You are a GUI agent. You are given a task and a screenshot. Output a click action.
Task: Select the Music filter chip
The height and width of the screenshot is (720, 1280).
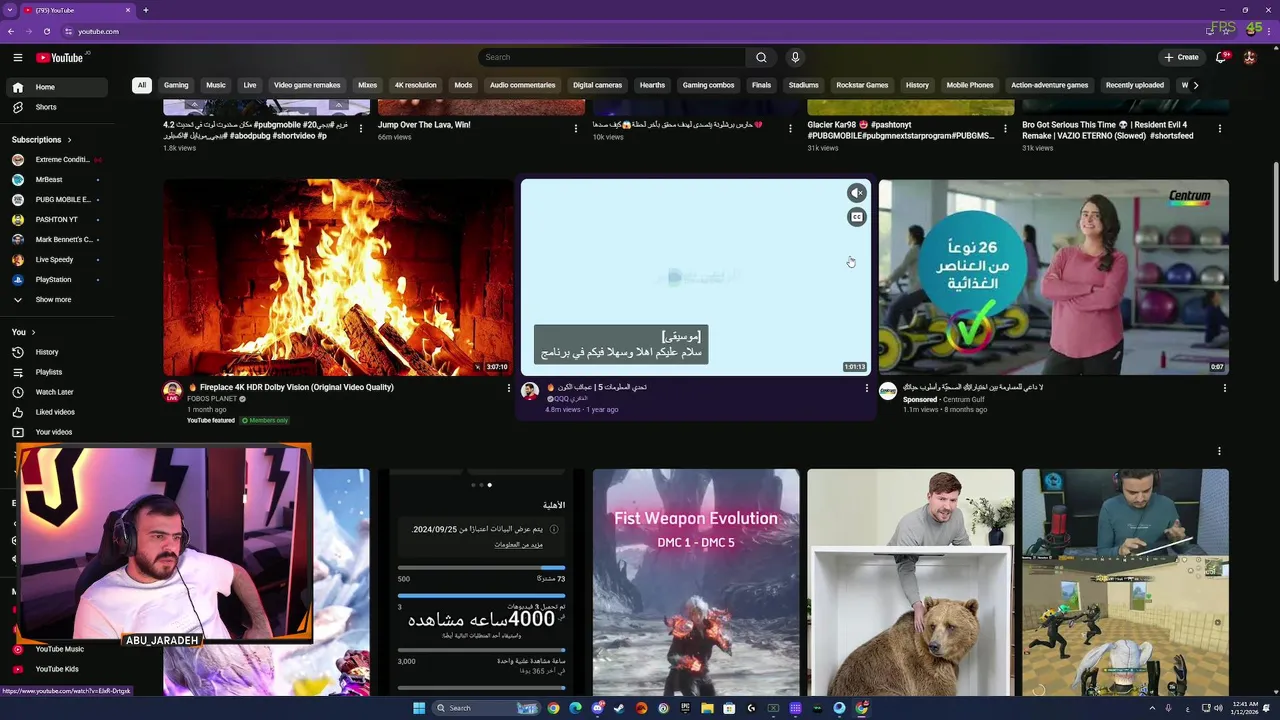pos(216,85)
